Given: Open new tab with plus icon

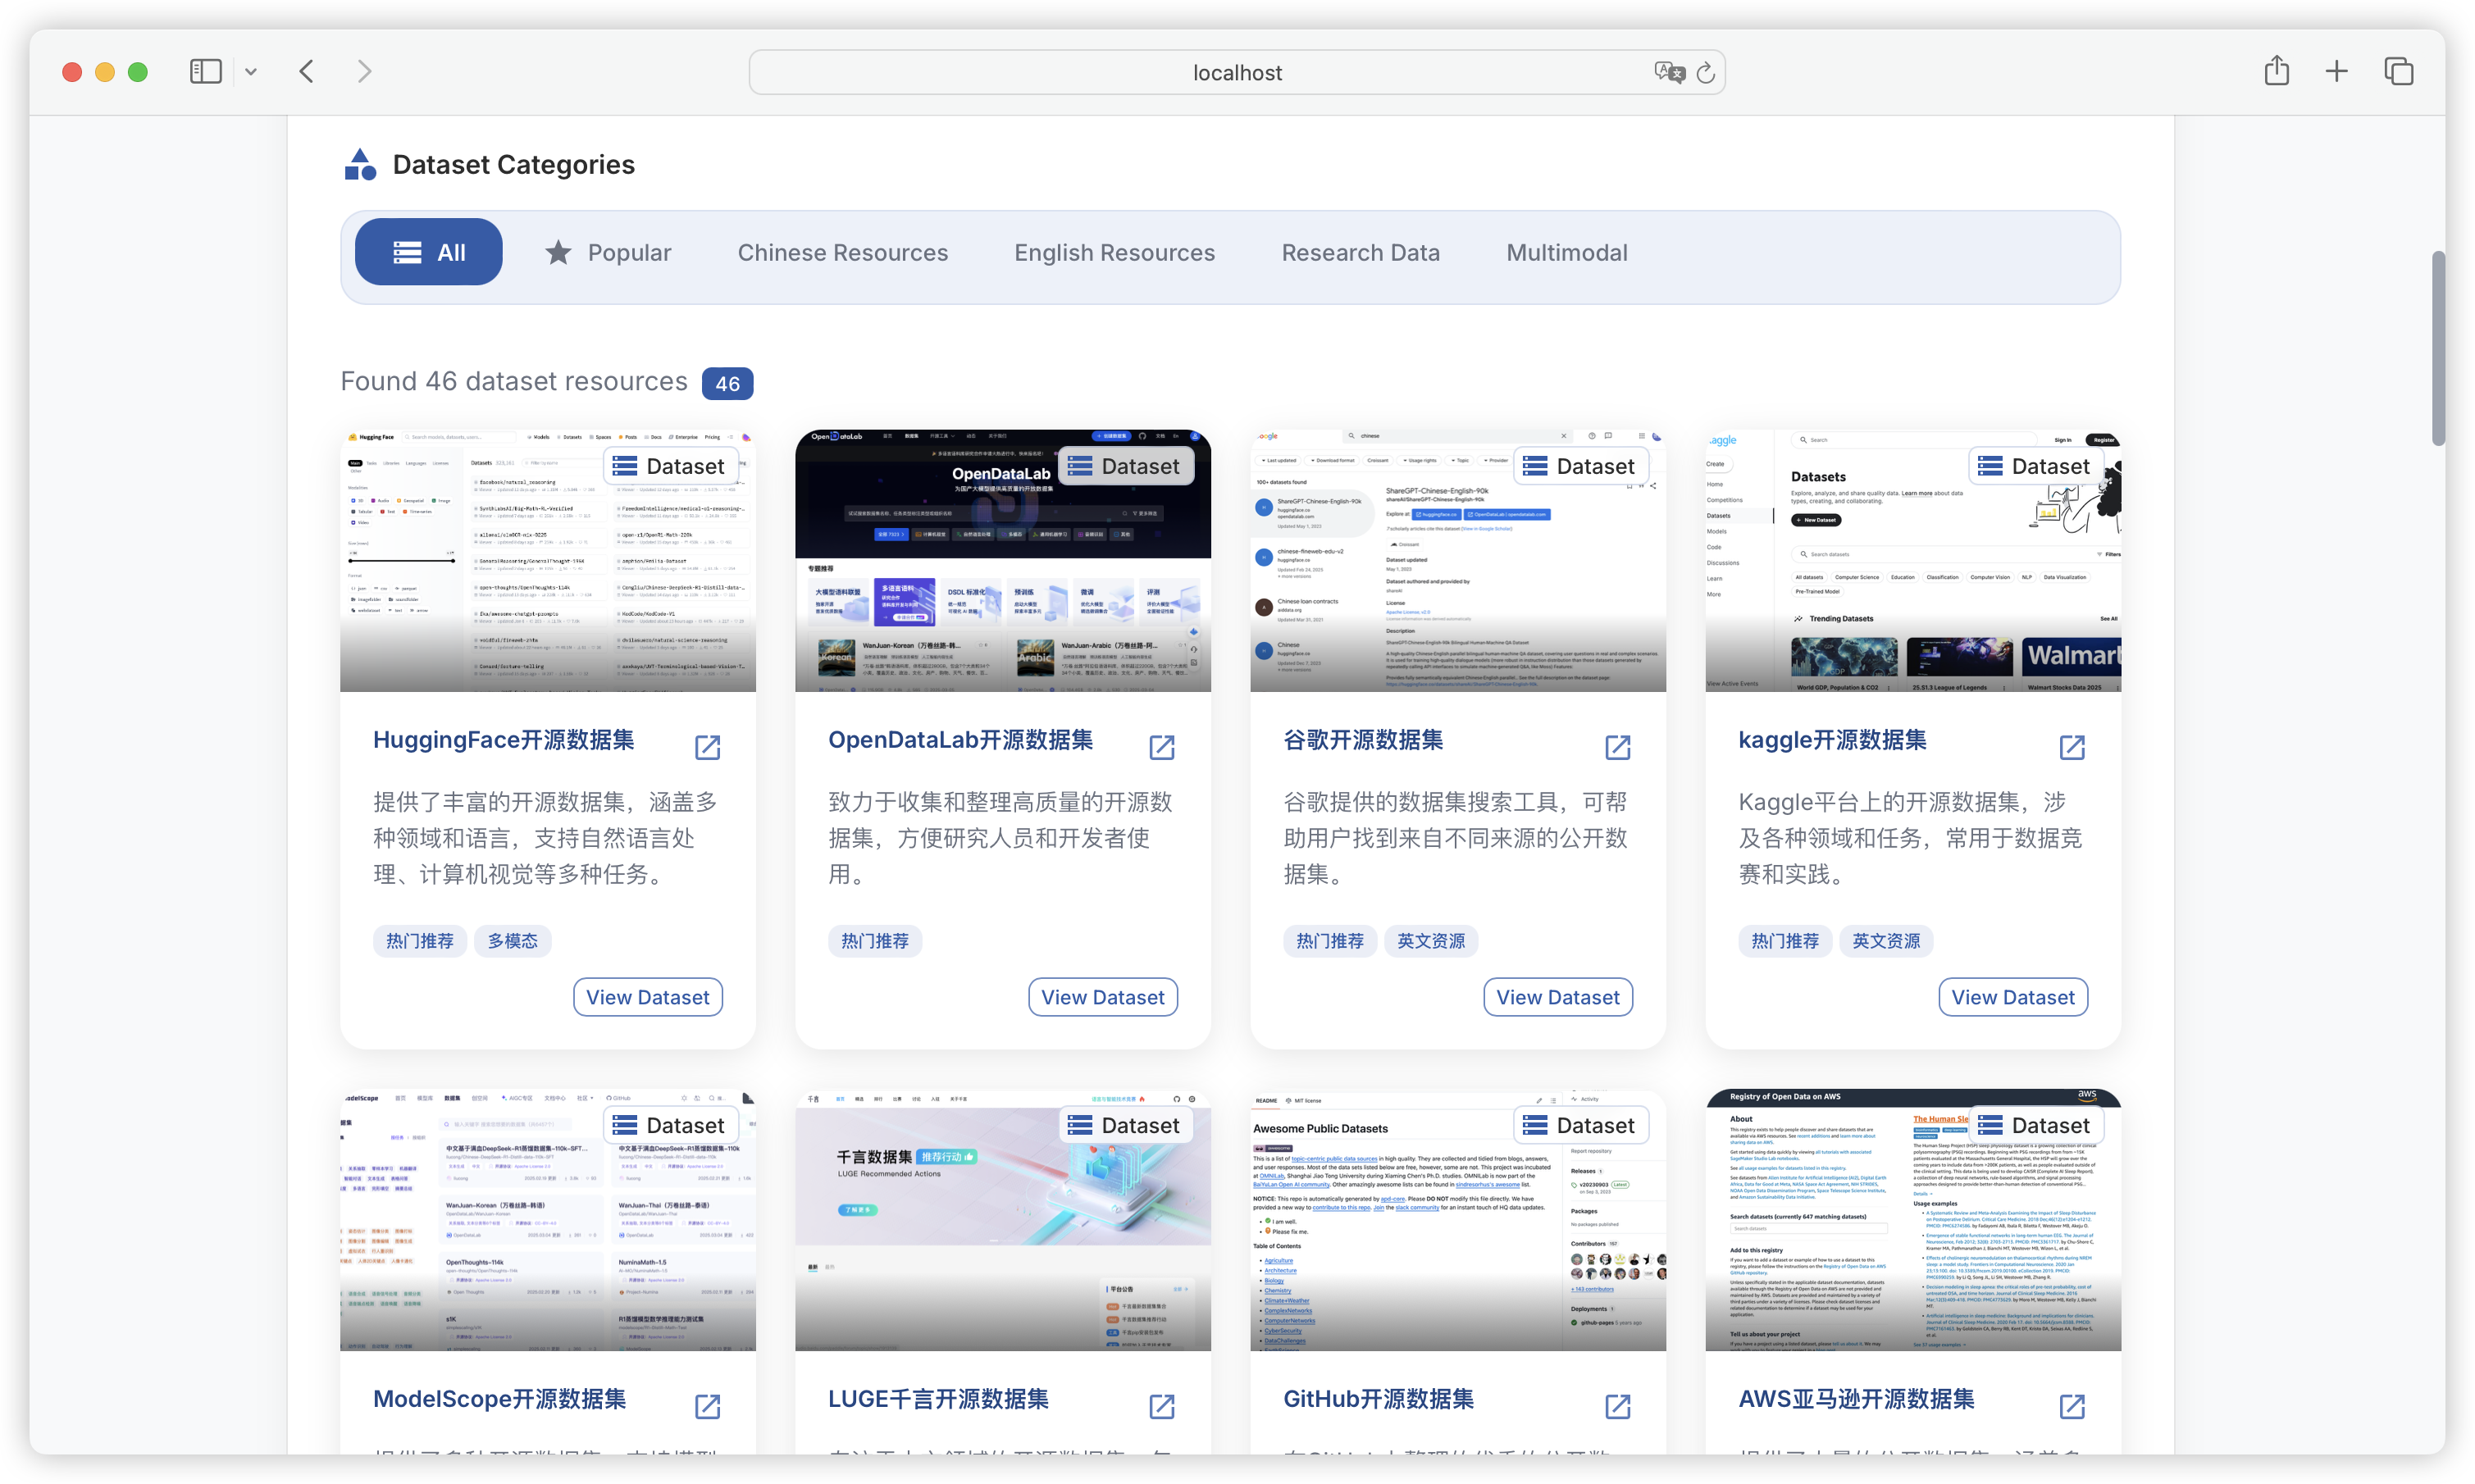Looking at the screenshot, I should (x=2336, y=71).
